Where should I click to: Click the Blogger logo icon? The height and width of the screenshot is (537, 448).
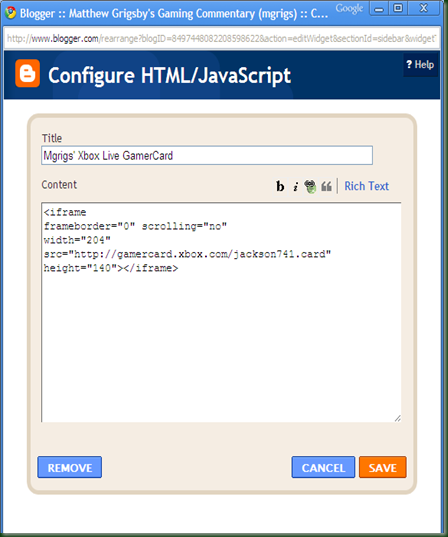(27, 73)
